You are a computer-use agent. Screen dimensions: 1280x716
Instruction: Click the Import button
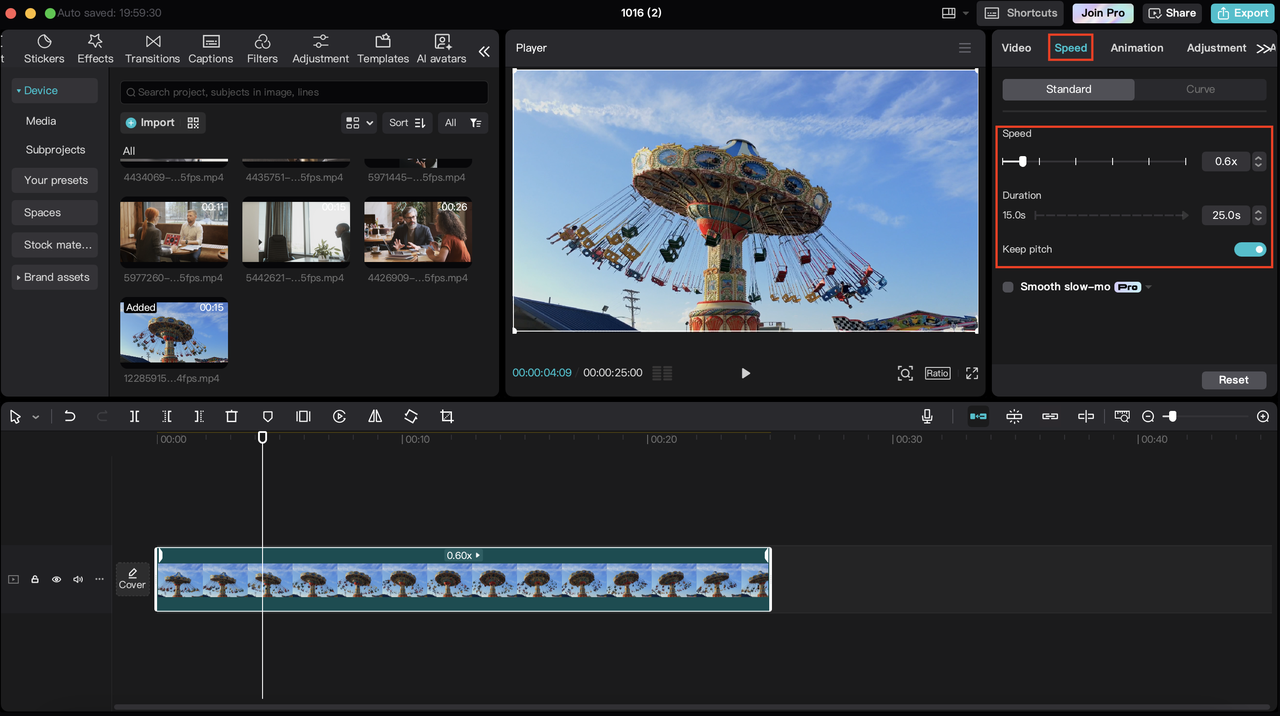150,123
